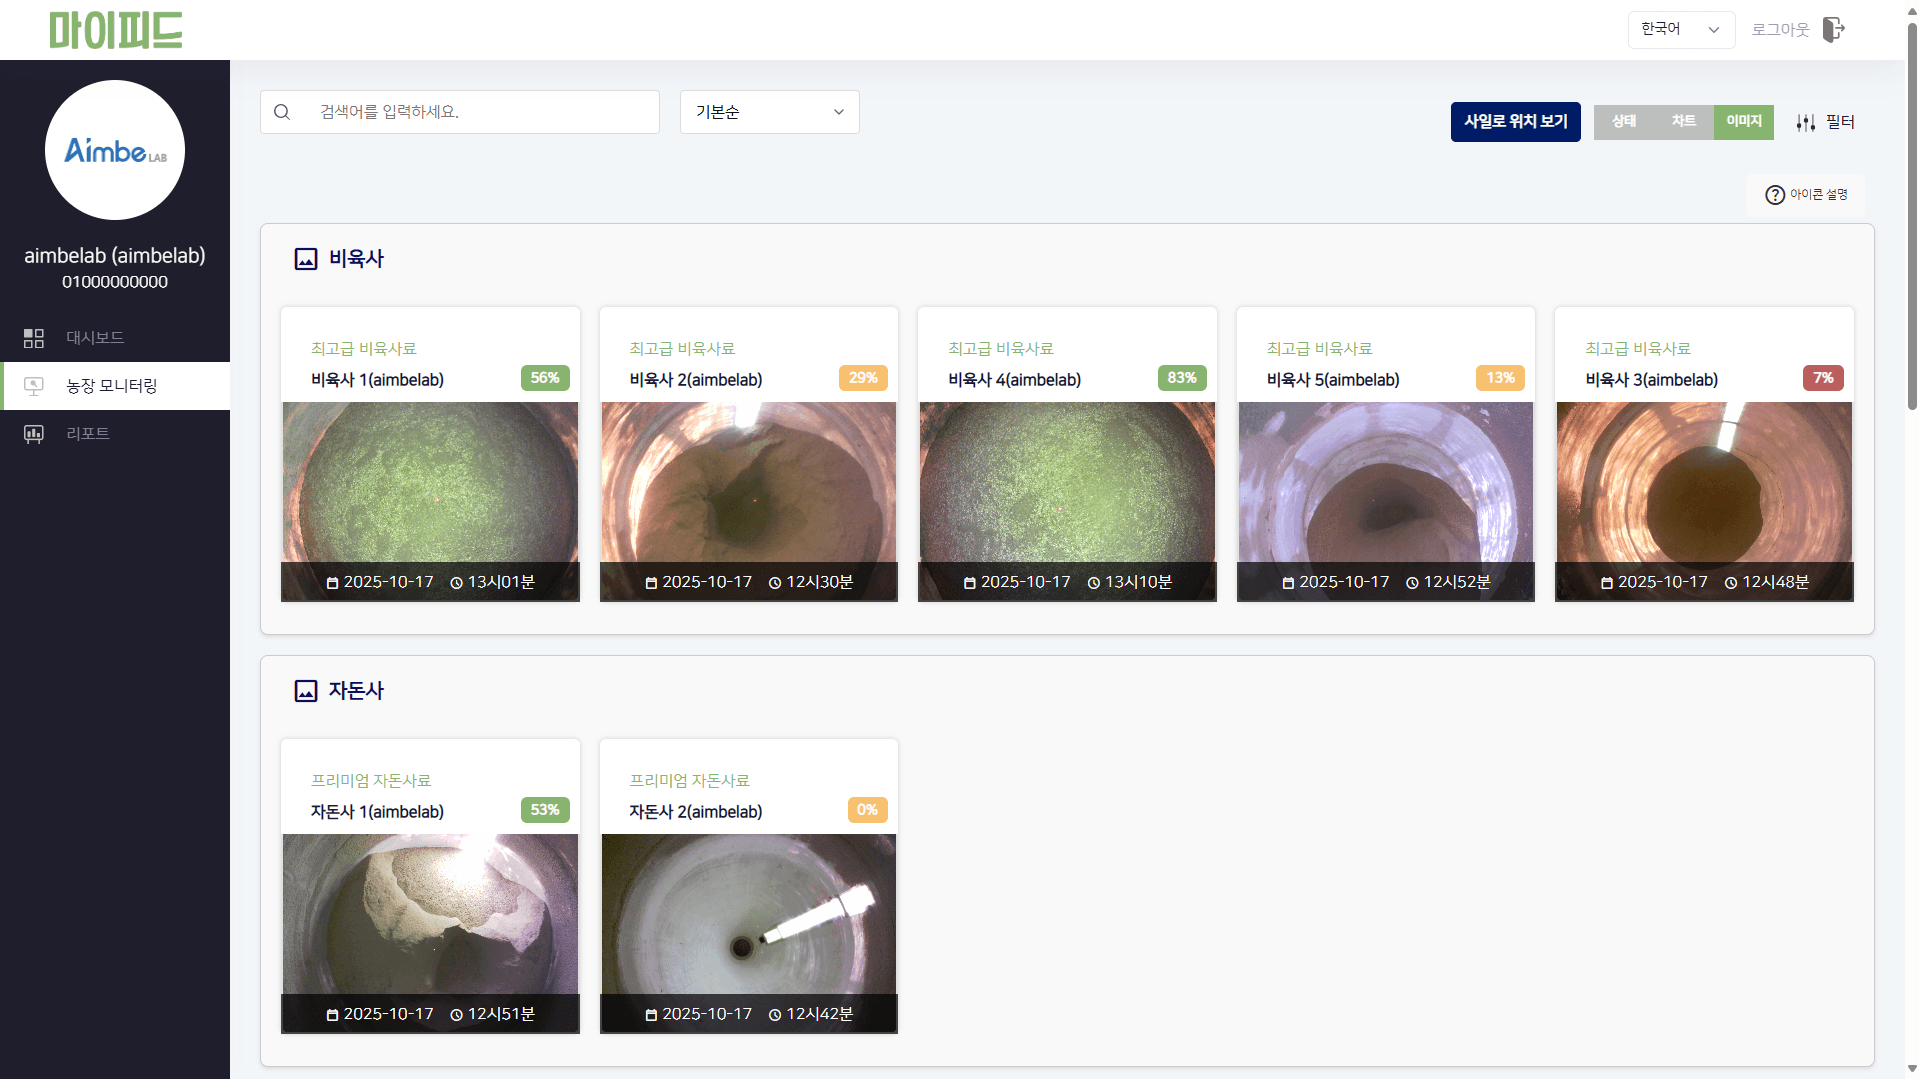Click the filter sliders icon
Screen dimensions: 1919x1079
click(1805, 122)
